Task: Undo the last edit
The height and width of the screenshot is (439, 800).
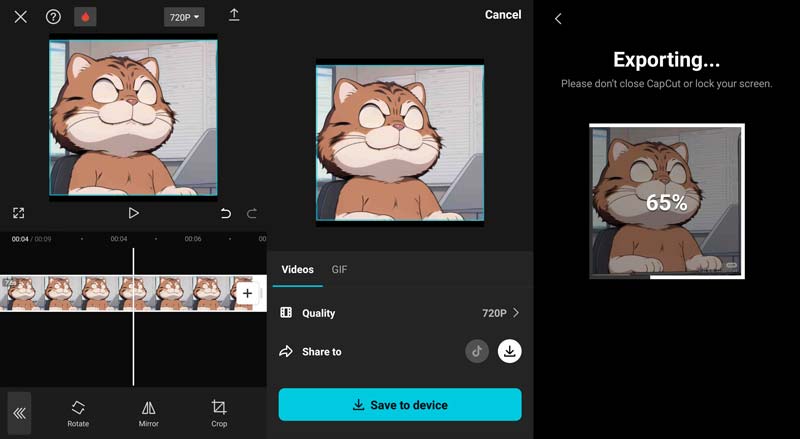Action: [x=226, y=213]
